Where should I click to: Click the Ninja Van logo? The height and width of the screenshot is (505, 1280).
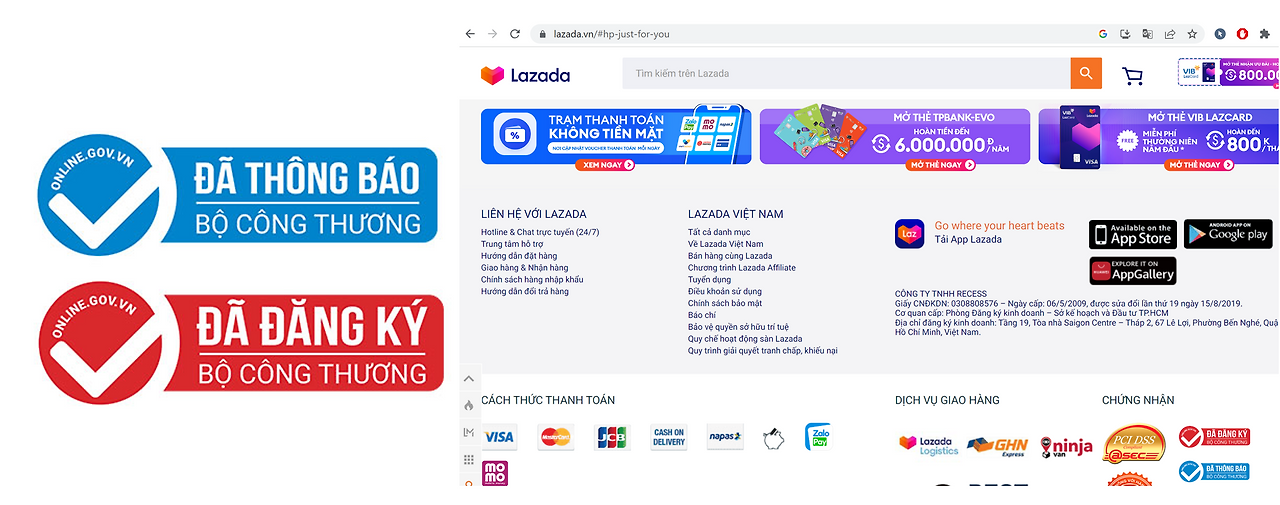coord(1066,446)
